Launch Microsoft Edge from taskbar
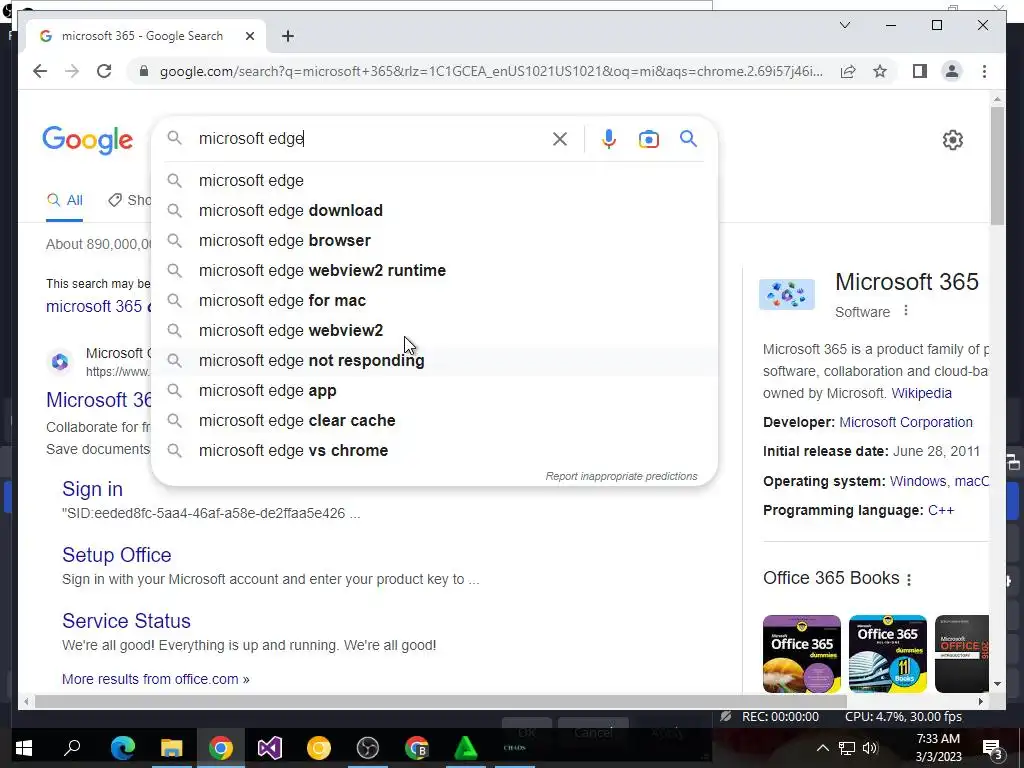Viewport: 1024px width, 768px height. coord(123,748)
